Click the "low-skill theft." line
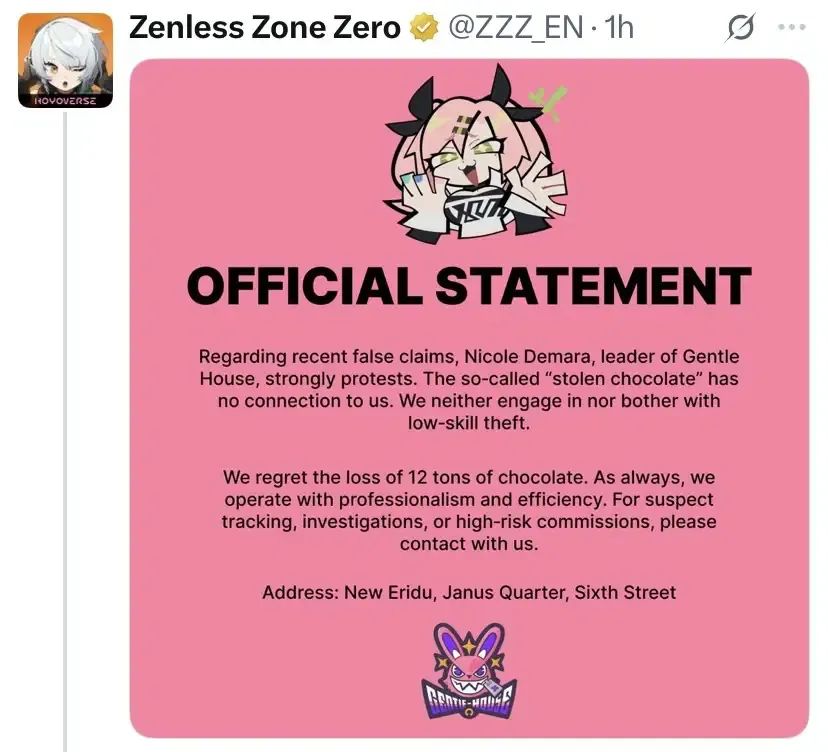Screen dimensions: 828x752 click(x=468, y=423)
